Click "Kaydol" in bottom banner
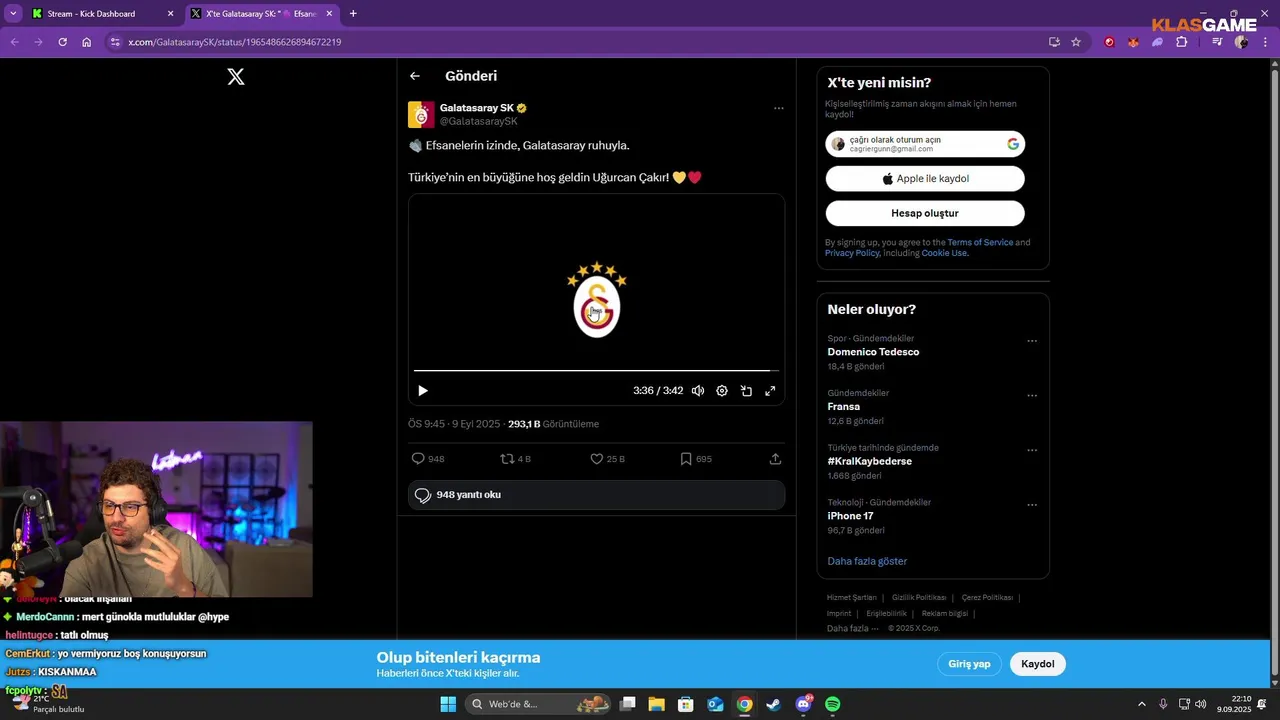This screenshot has width=1280, height=720. [1038, 664]
